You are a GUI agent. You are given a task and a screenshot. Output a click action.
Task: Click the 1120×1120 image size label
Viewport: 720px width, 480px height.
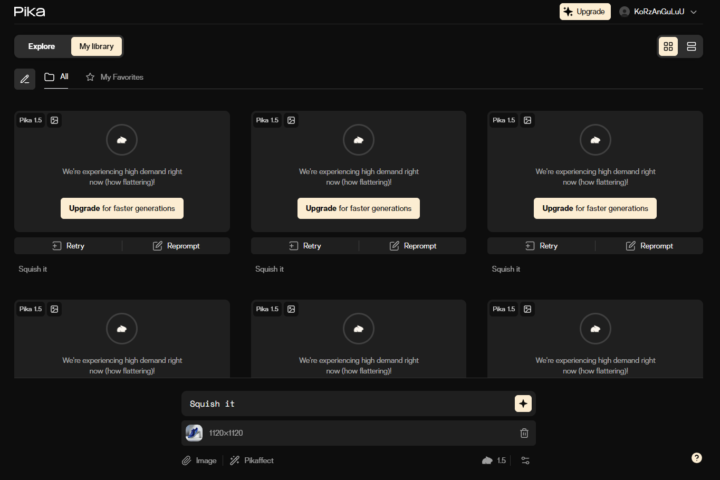coord(226,433)
